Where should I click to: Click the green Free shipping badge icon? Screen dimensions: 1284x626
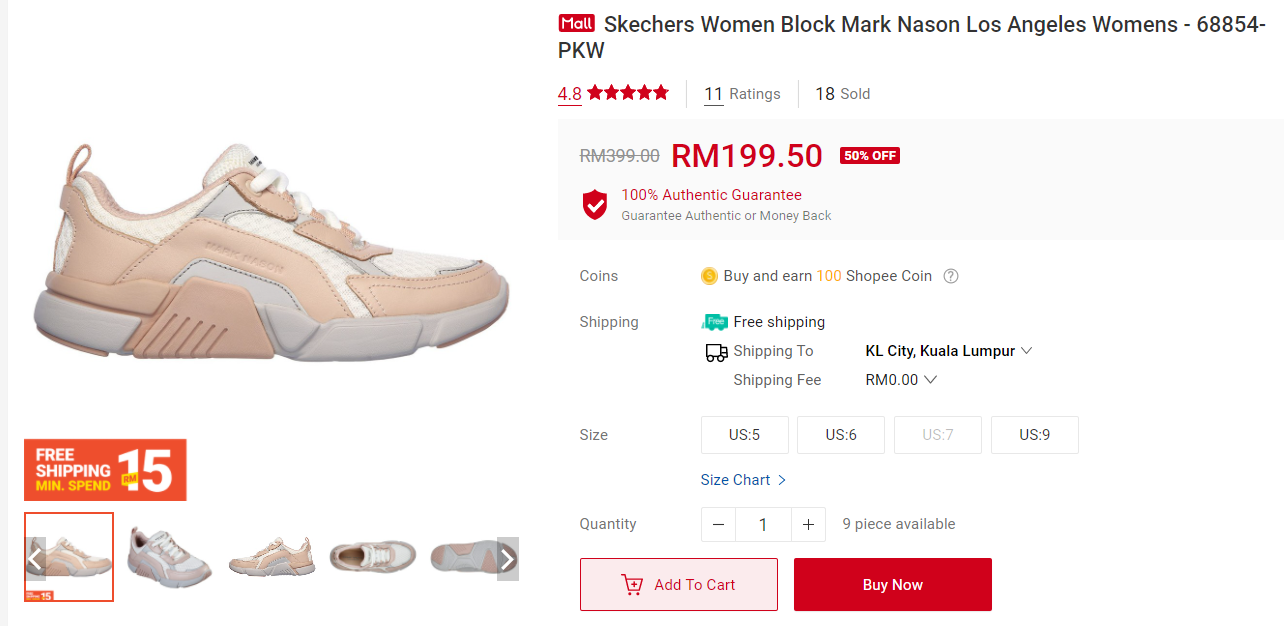coord(715,322)
